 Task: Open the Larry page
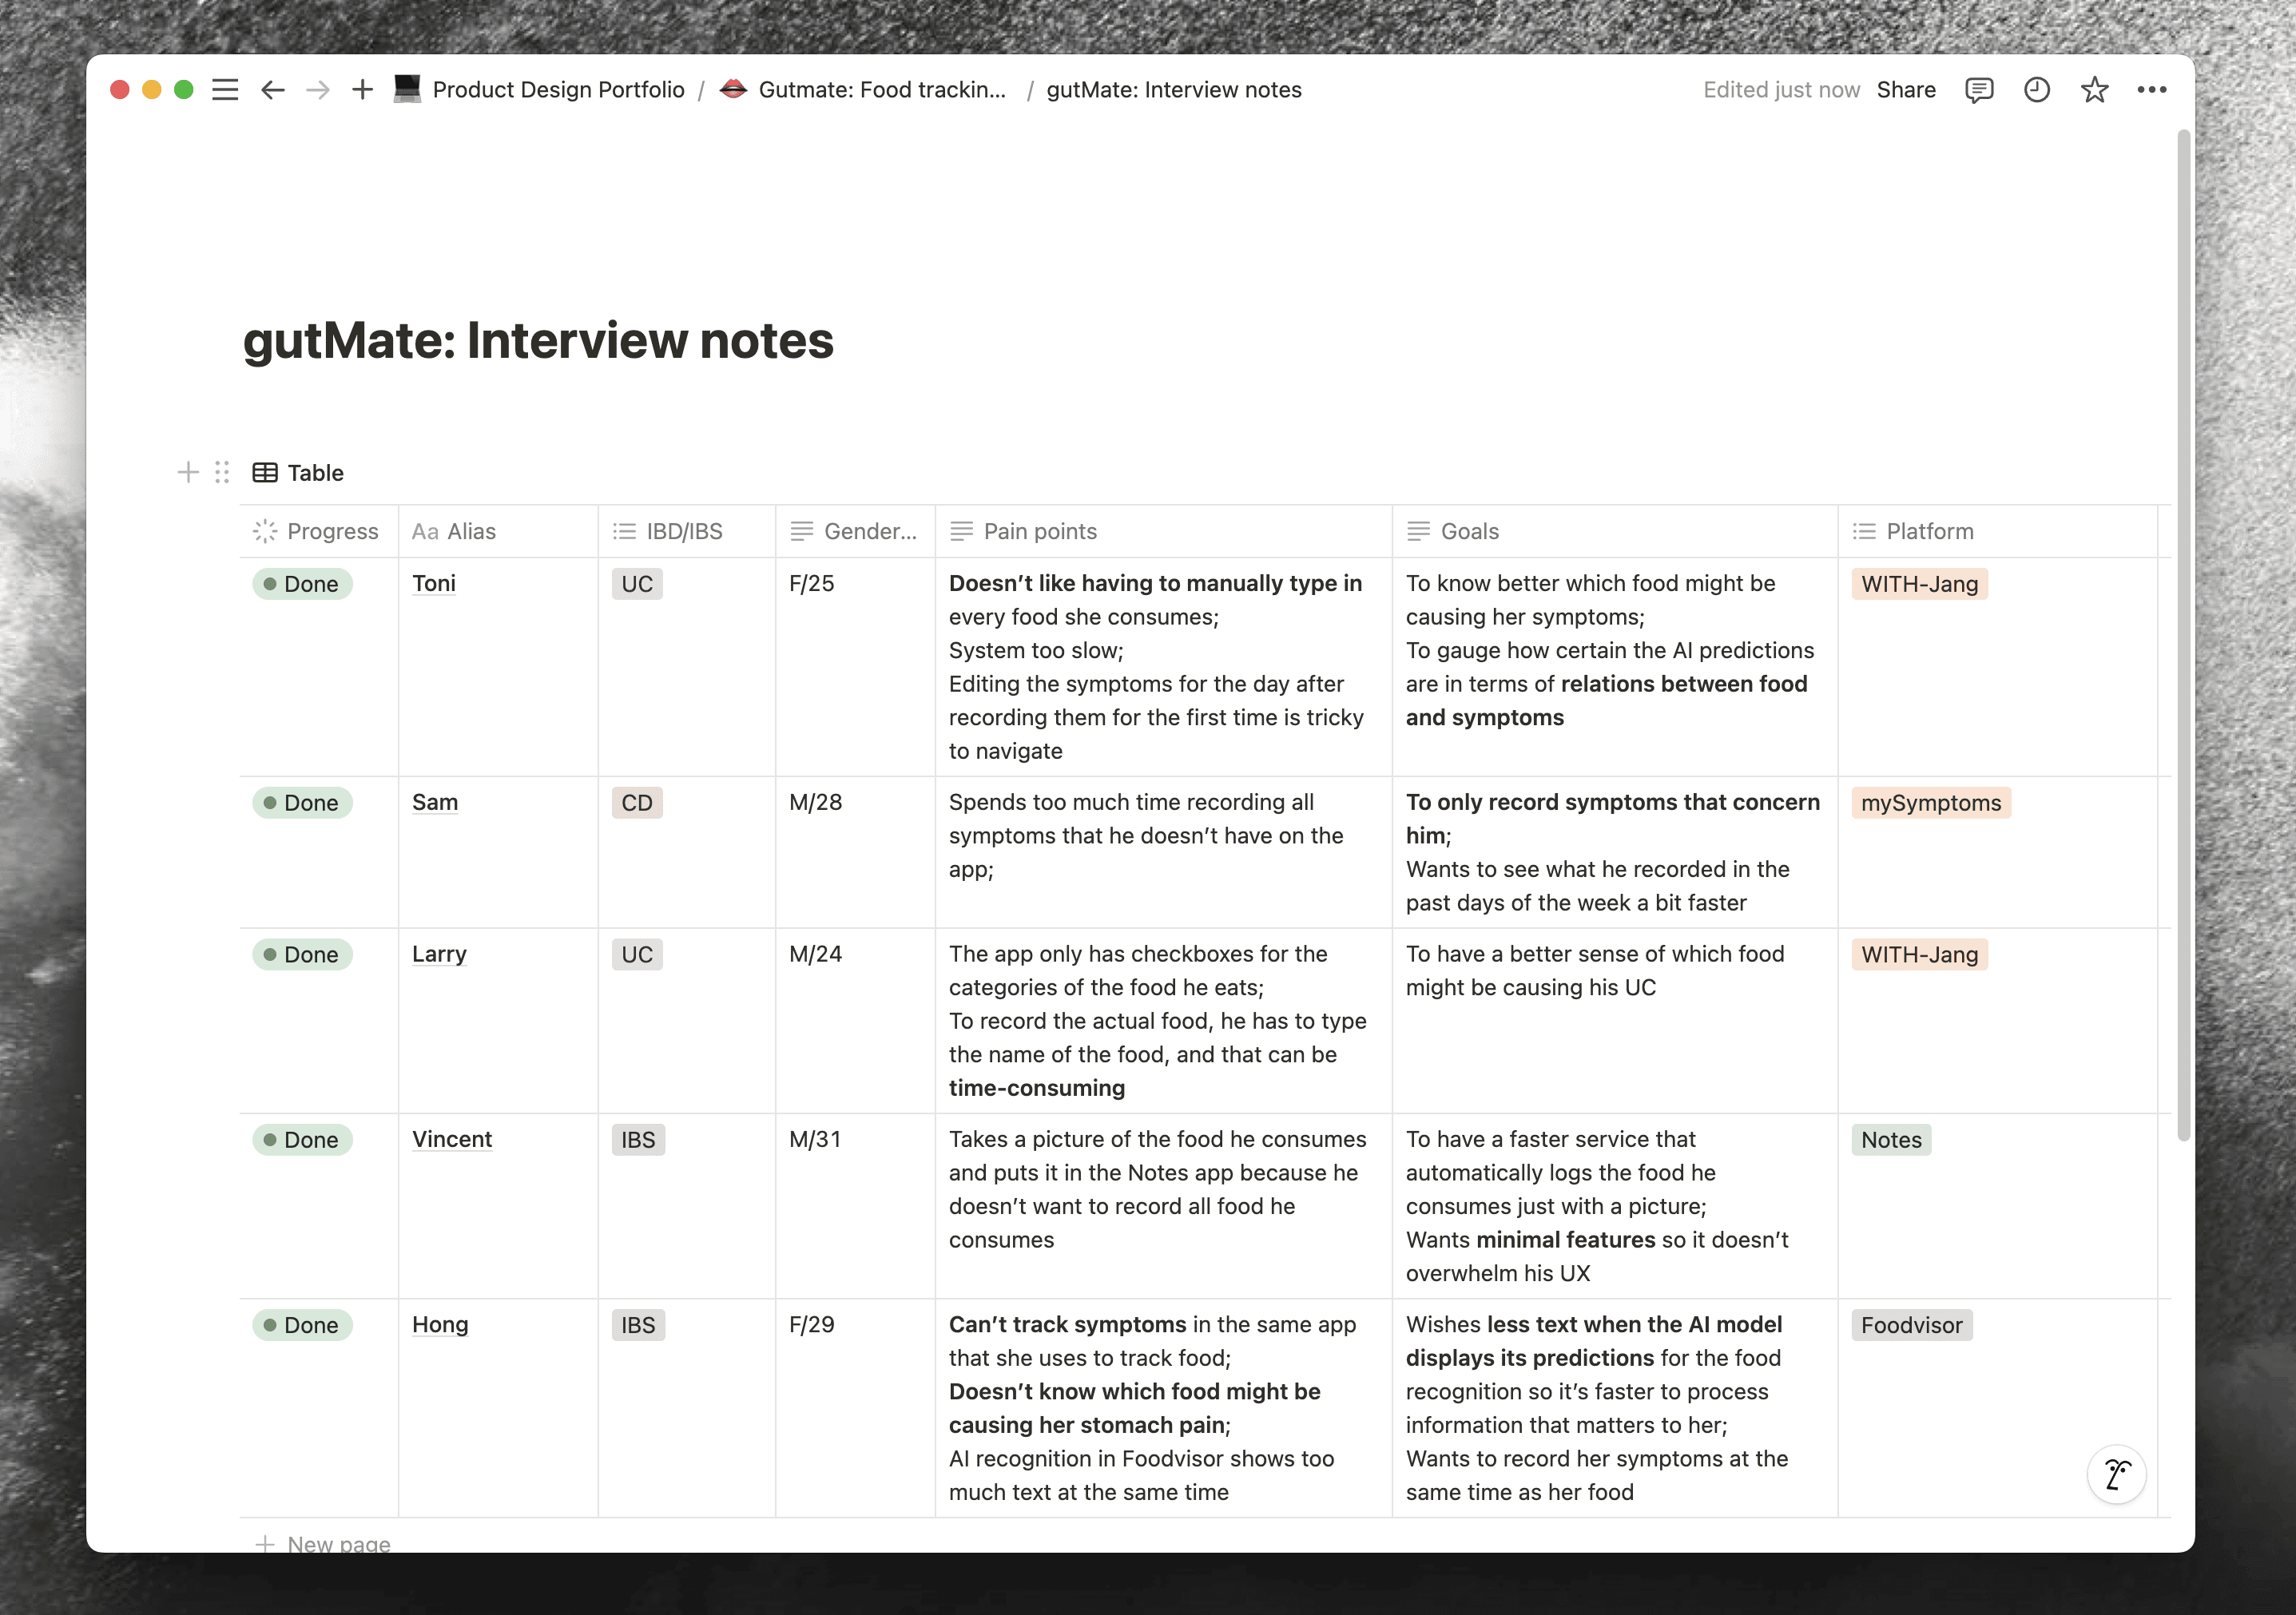[439, 954]
